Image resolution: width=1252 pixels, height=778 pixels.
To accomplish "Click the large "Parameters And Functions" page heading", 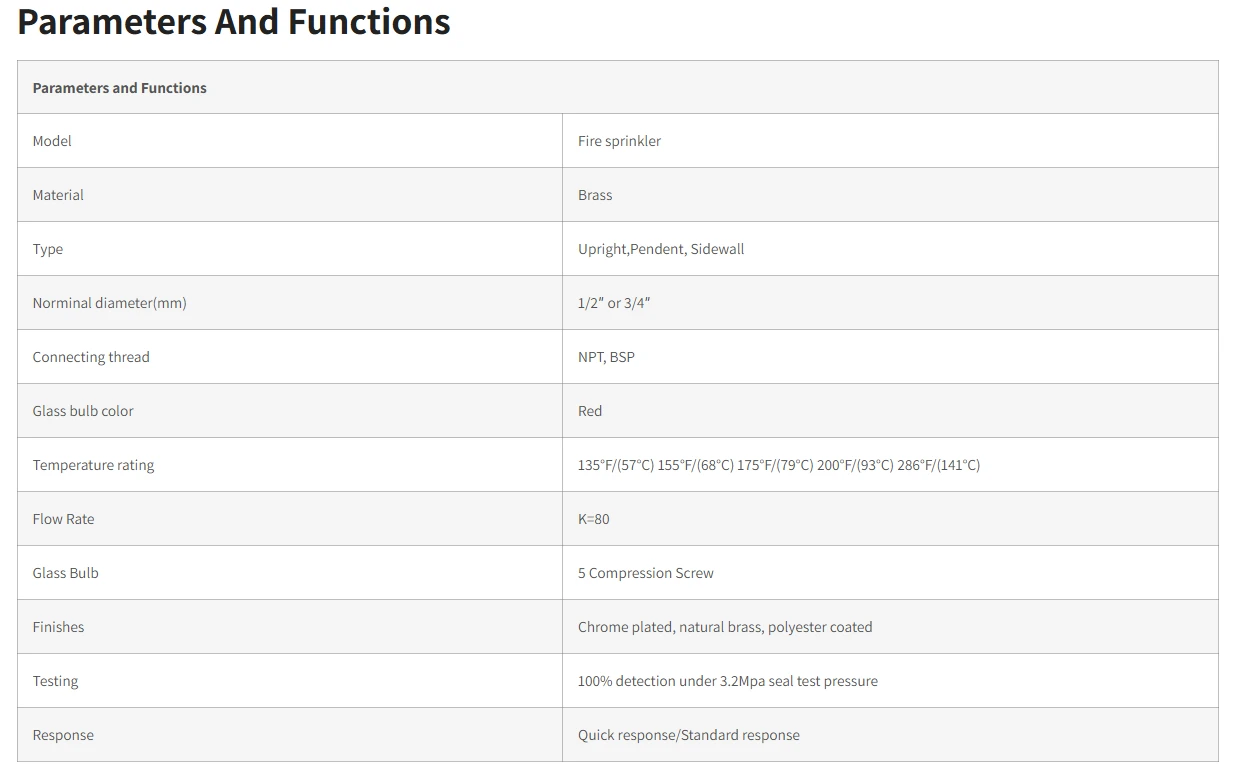I will [x=234, y=21].
